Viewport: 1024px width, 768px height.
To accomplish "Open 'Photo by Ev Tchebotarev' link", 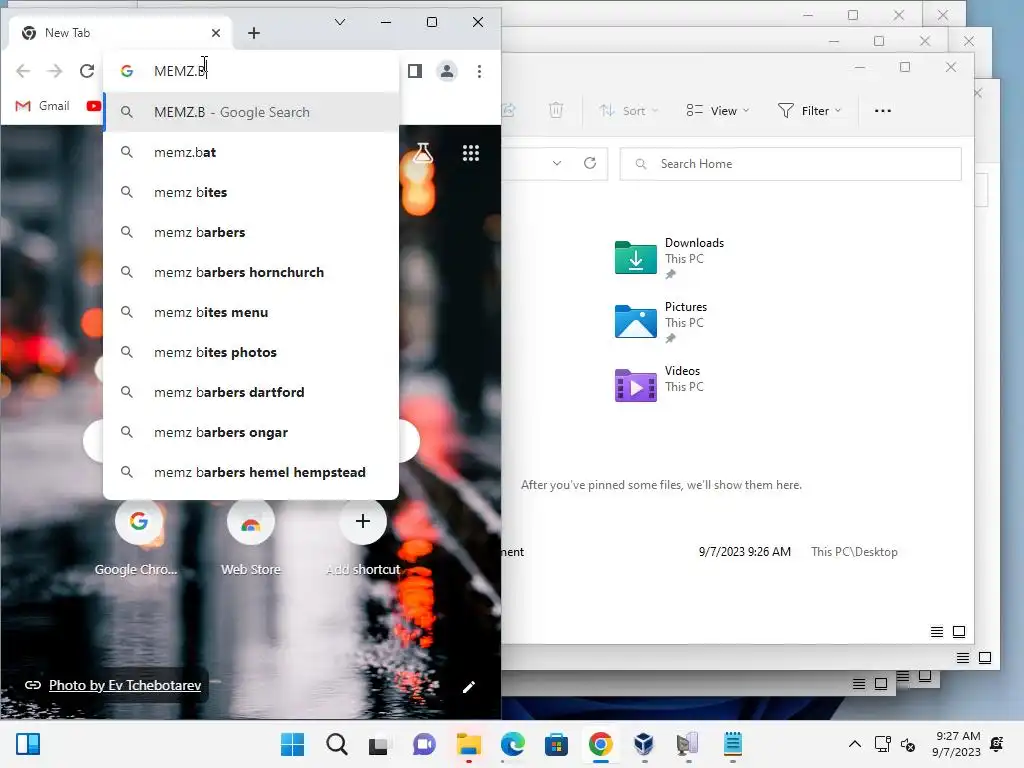I will tap(125, 685).
